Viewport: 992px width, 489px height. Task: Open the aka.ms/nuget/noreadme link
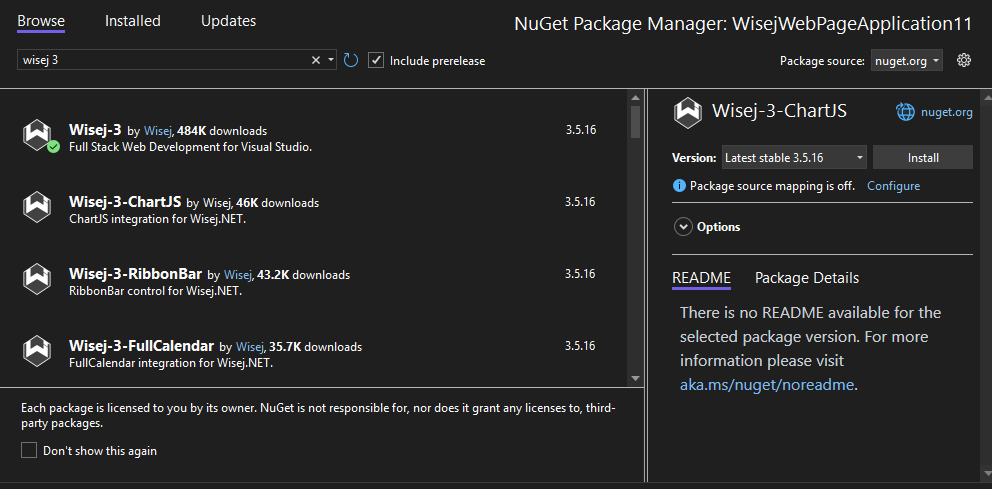coord(767,385)
